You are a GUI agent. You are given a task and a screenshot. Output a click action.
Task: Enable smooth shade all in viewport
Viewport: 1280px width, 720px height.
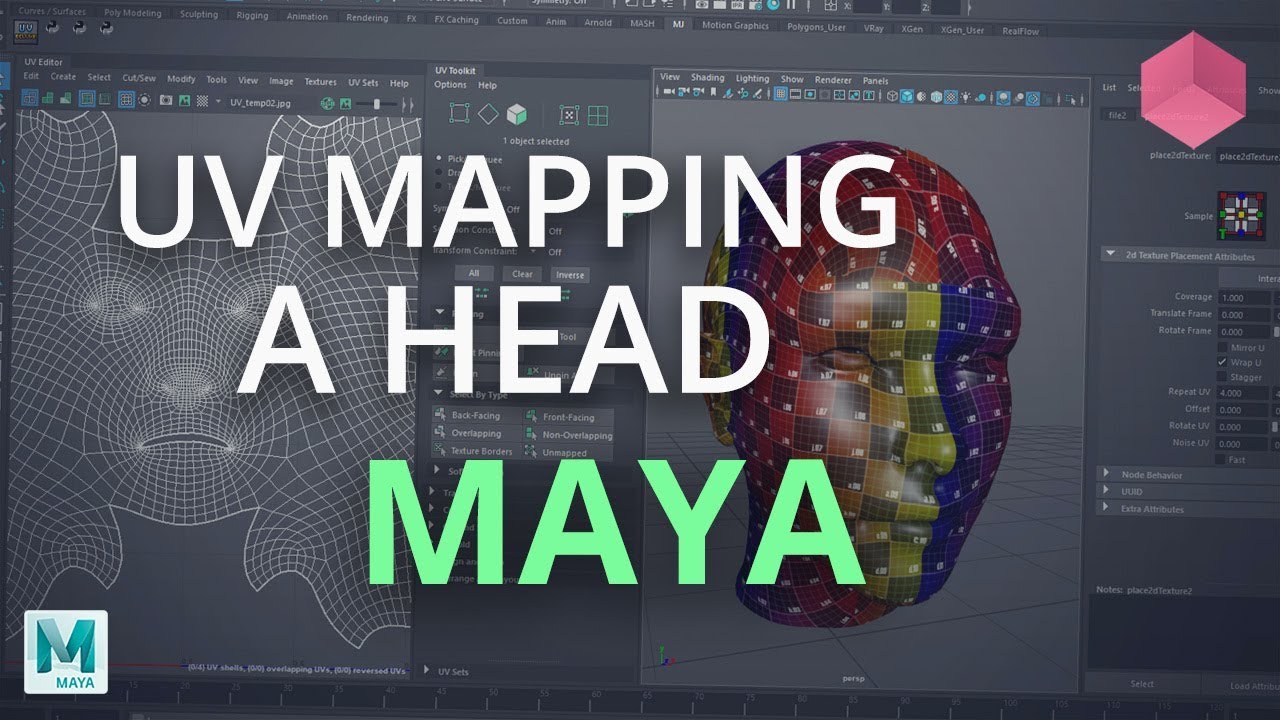pos(907,97)
